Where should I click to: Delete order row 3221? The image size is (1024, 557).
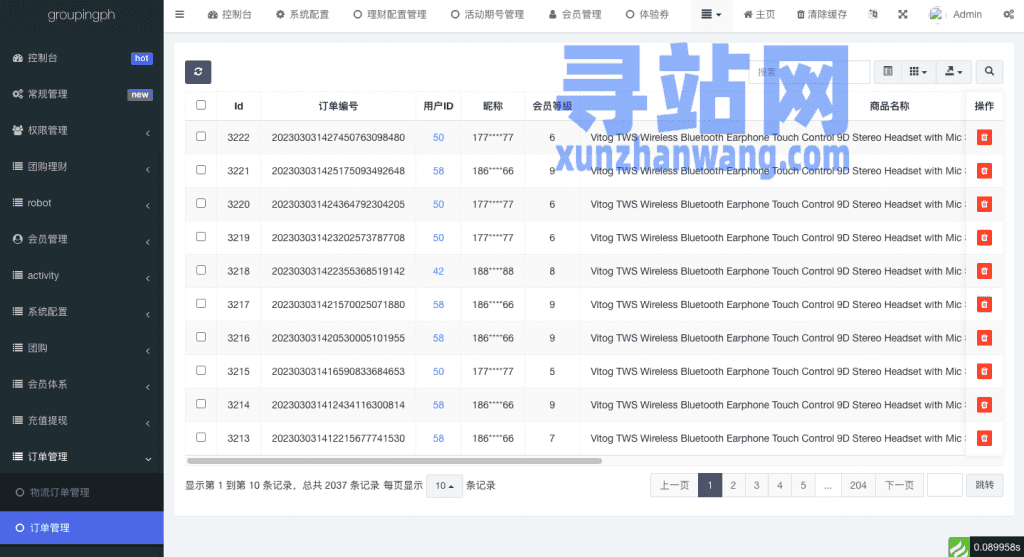tap(984, 170)
